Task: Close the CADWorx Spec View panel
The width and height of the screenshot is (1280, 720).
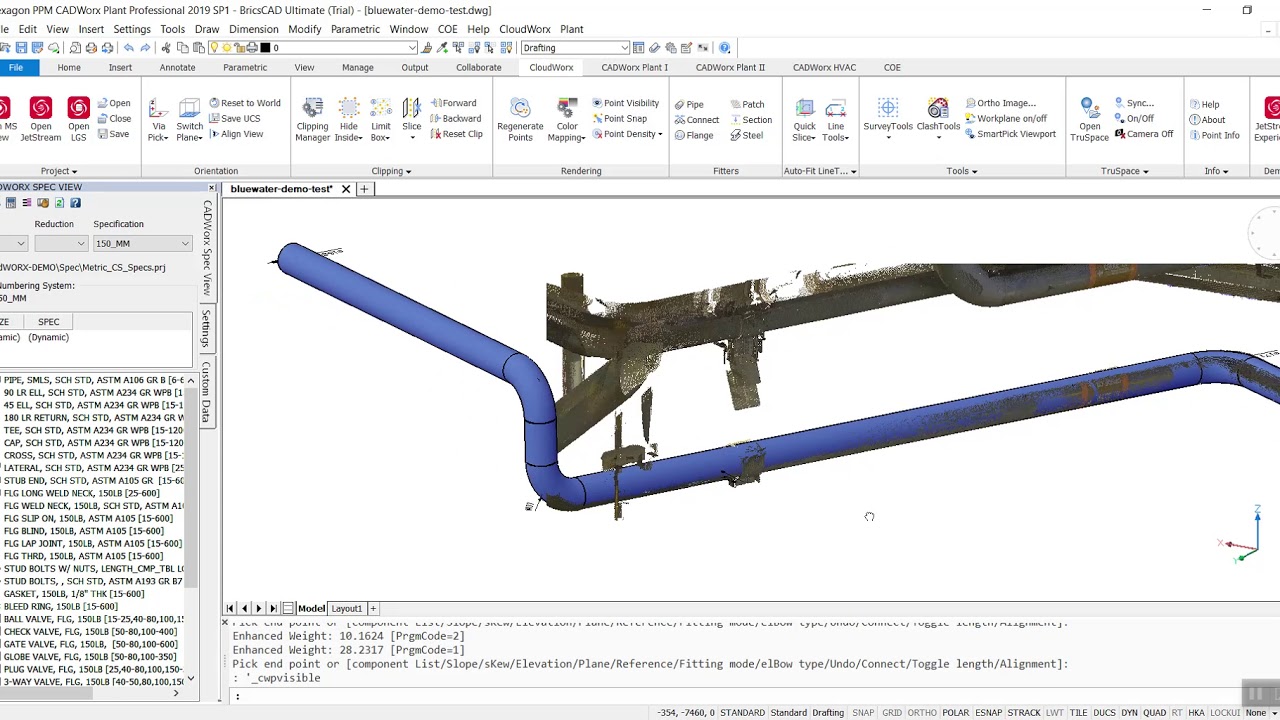Action: coord(211,188)
